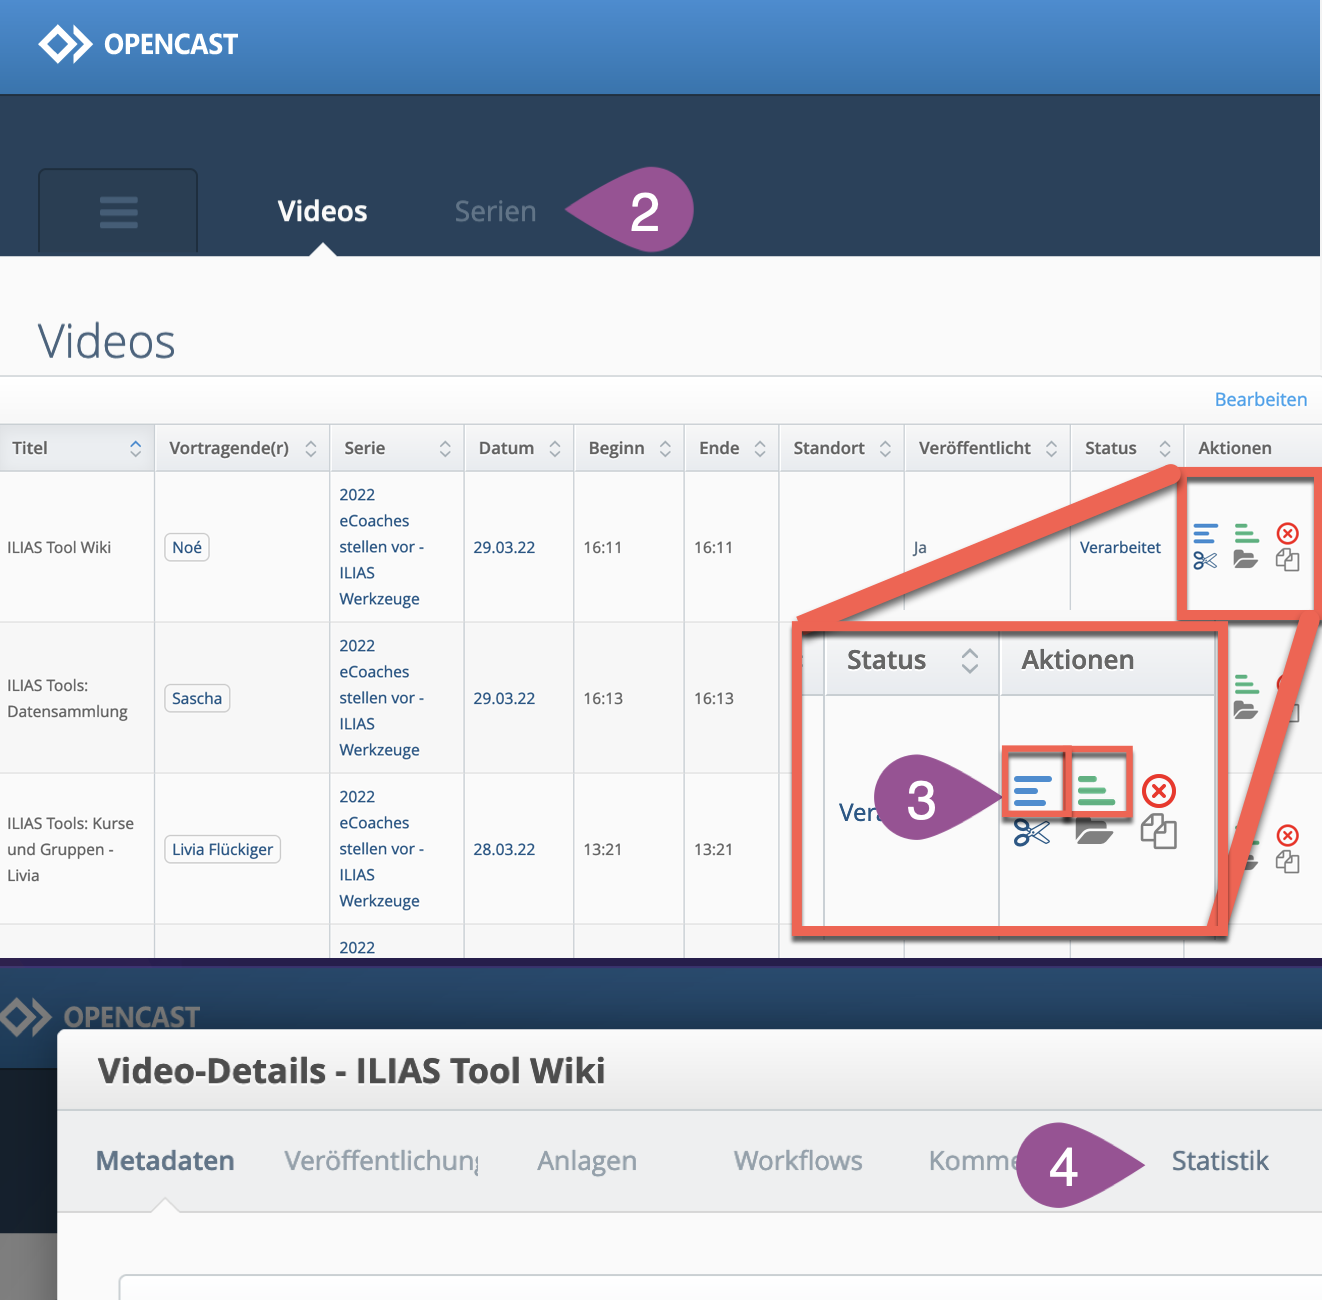
Task: Select the Workflows tab
Action: pyautogui.click(x=797, y=1161)
